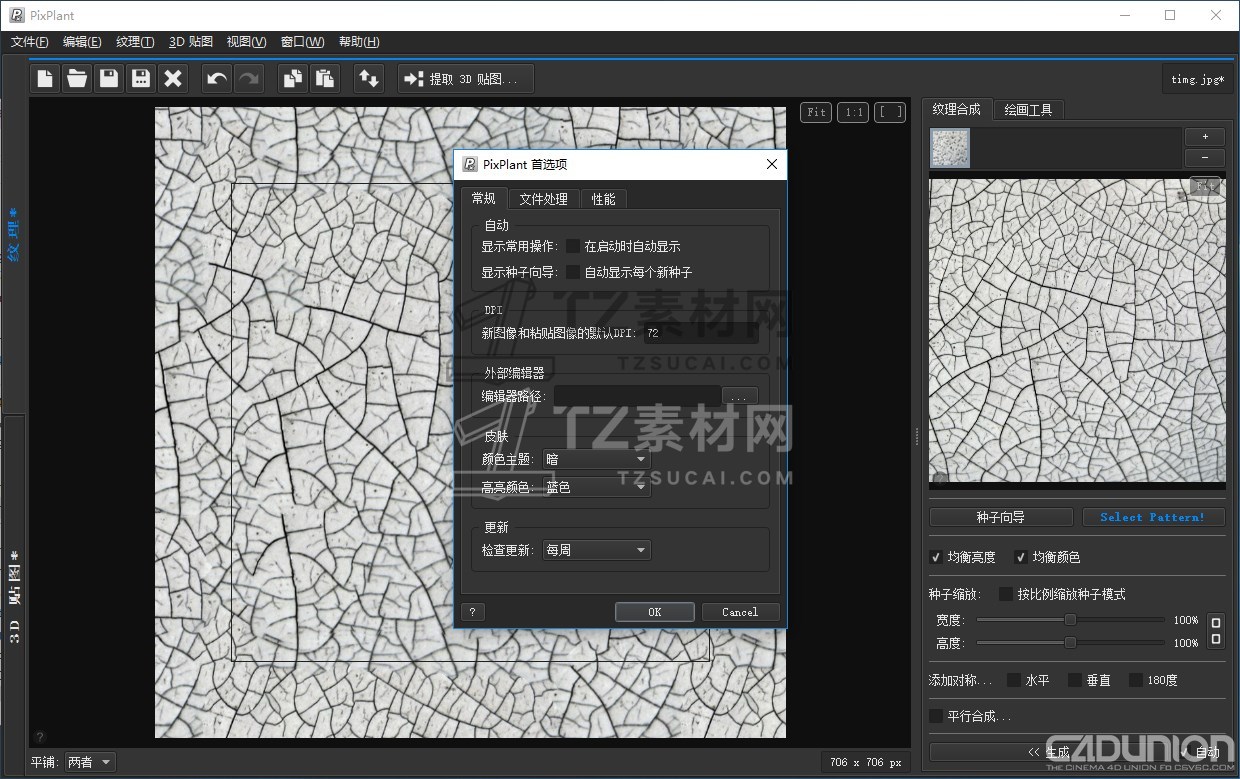Click the 种子向导 button
This screenshot has width=1240, height=779.
tap(1000, 517)
